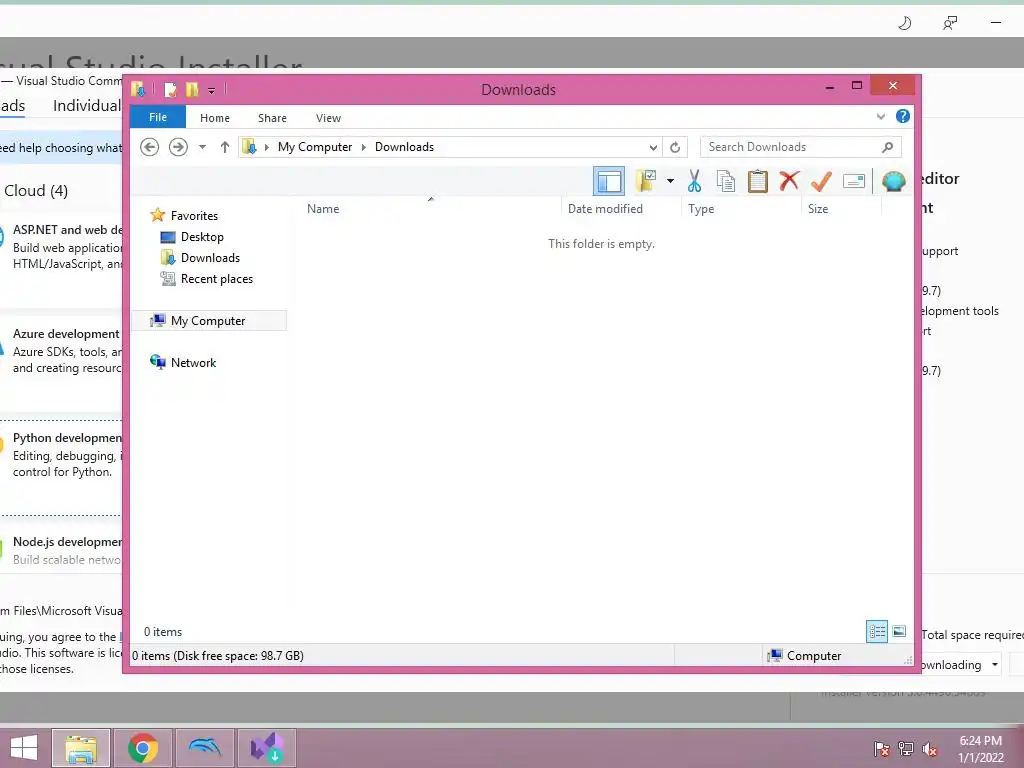This screenshot has width=1024, height=768.
Task: Click the blue shell icon in toolbar
Action: (x=893, y=181)
